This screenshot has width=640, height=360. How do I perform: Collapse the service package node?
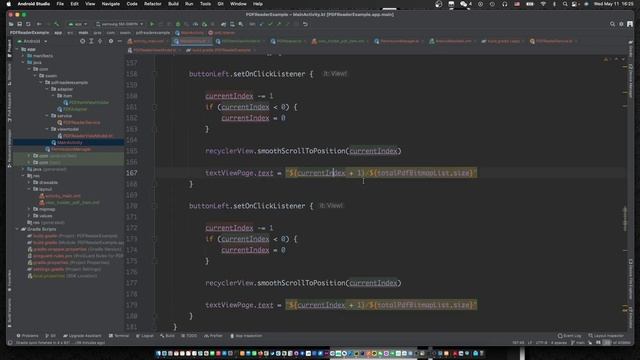point(47,116)
